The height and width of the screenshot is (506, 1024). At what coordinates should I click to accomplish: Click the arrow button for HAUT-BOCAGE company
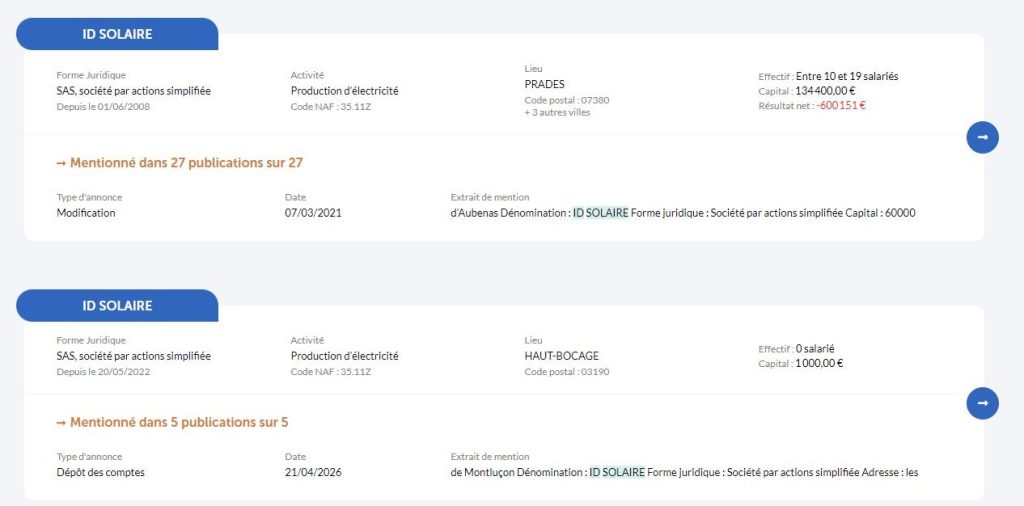(x=982, y=403)
